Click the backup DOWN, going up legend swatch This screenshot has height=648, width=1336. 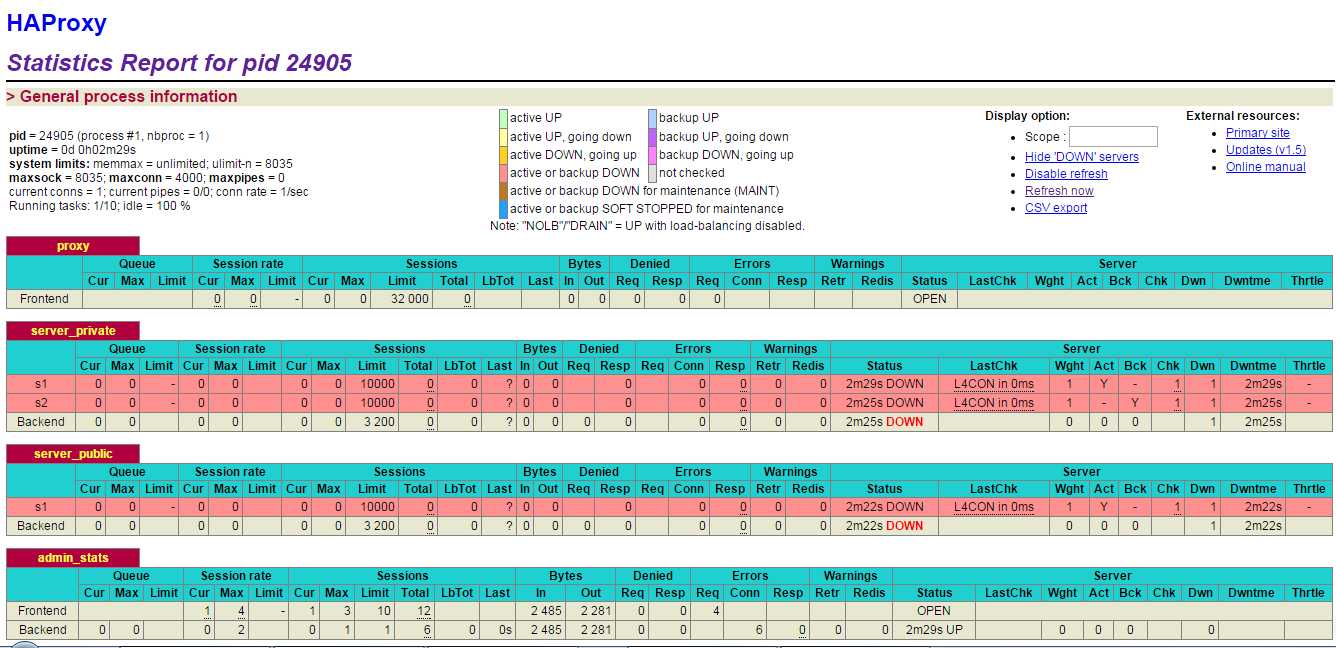tap(652, 155)
